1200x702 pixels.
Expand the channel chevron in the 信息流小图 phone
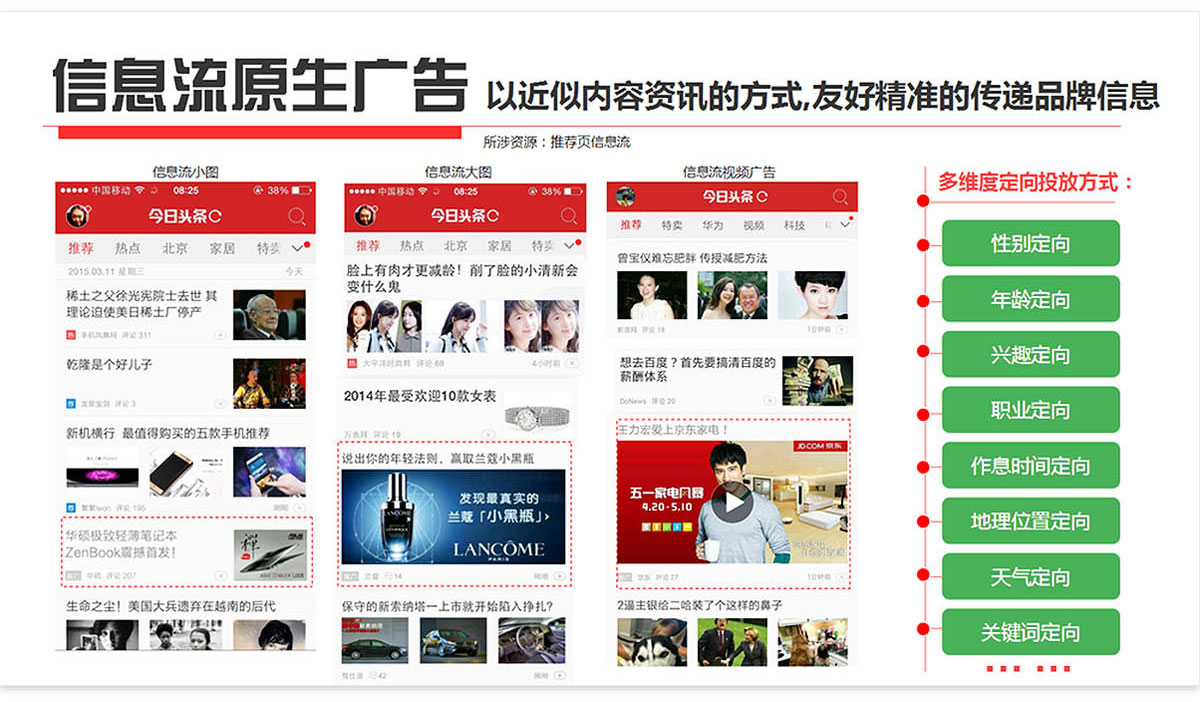pos(296,248)
